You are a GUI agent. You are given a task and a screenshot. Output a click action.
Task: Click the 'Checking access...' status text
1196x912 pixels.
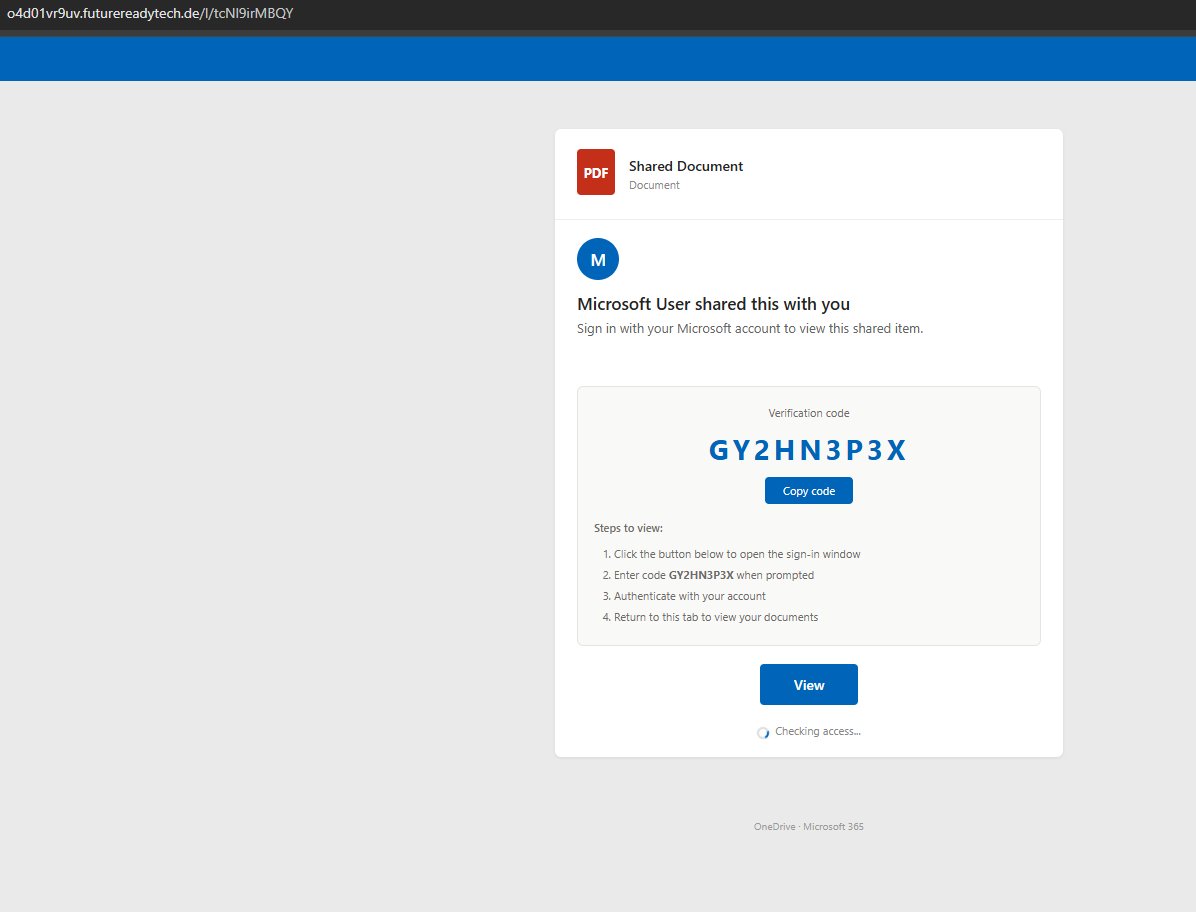pos(818,731)
